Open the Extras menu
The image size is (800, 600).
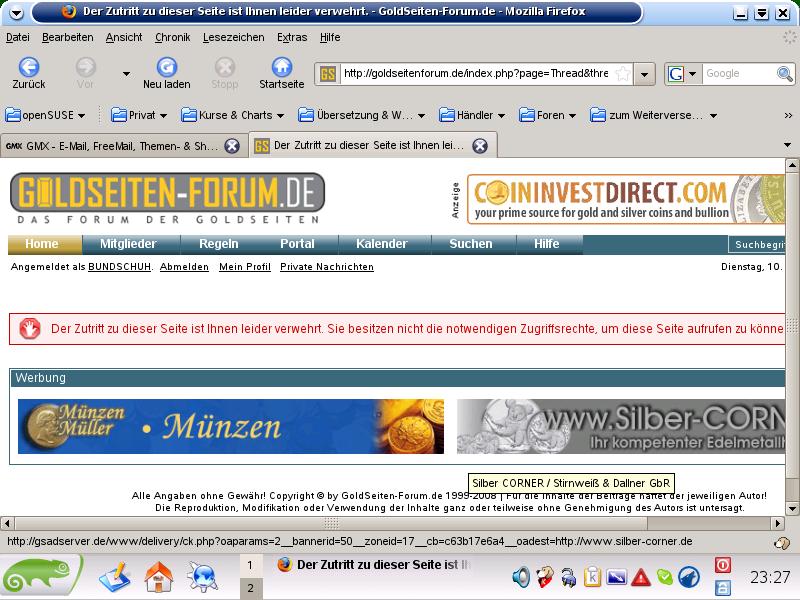(x=292, y=37)
